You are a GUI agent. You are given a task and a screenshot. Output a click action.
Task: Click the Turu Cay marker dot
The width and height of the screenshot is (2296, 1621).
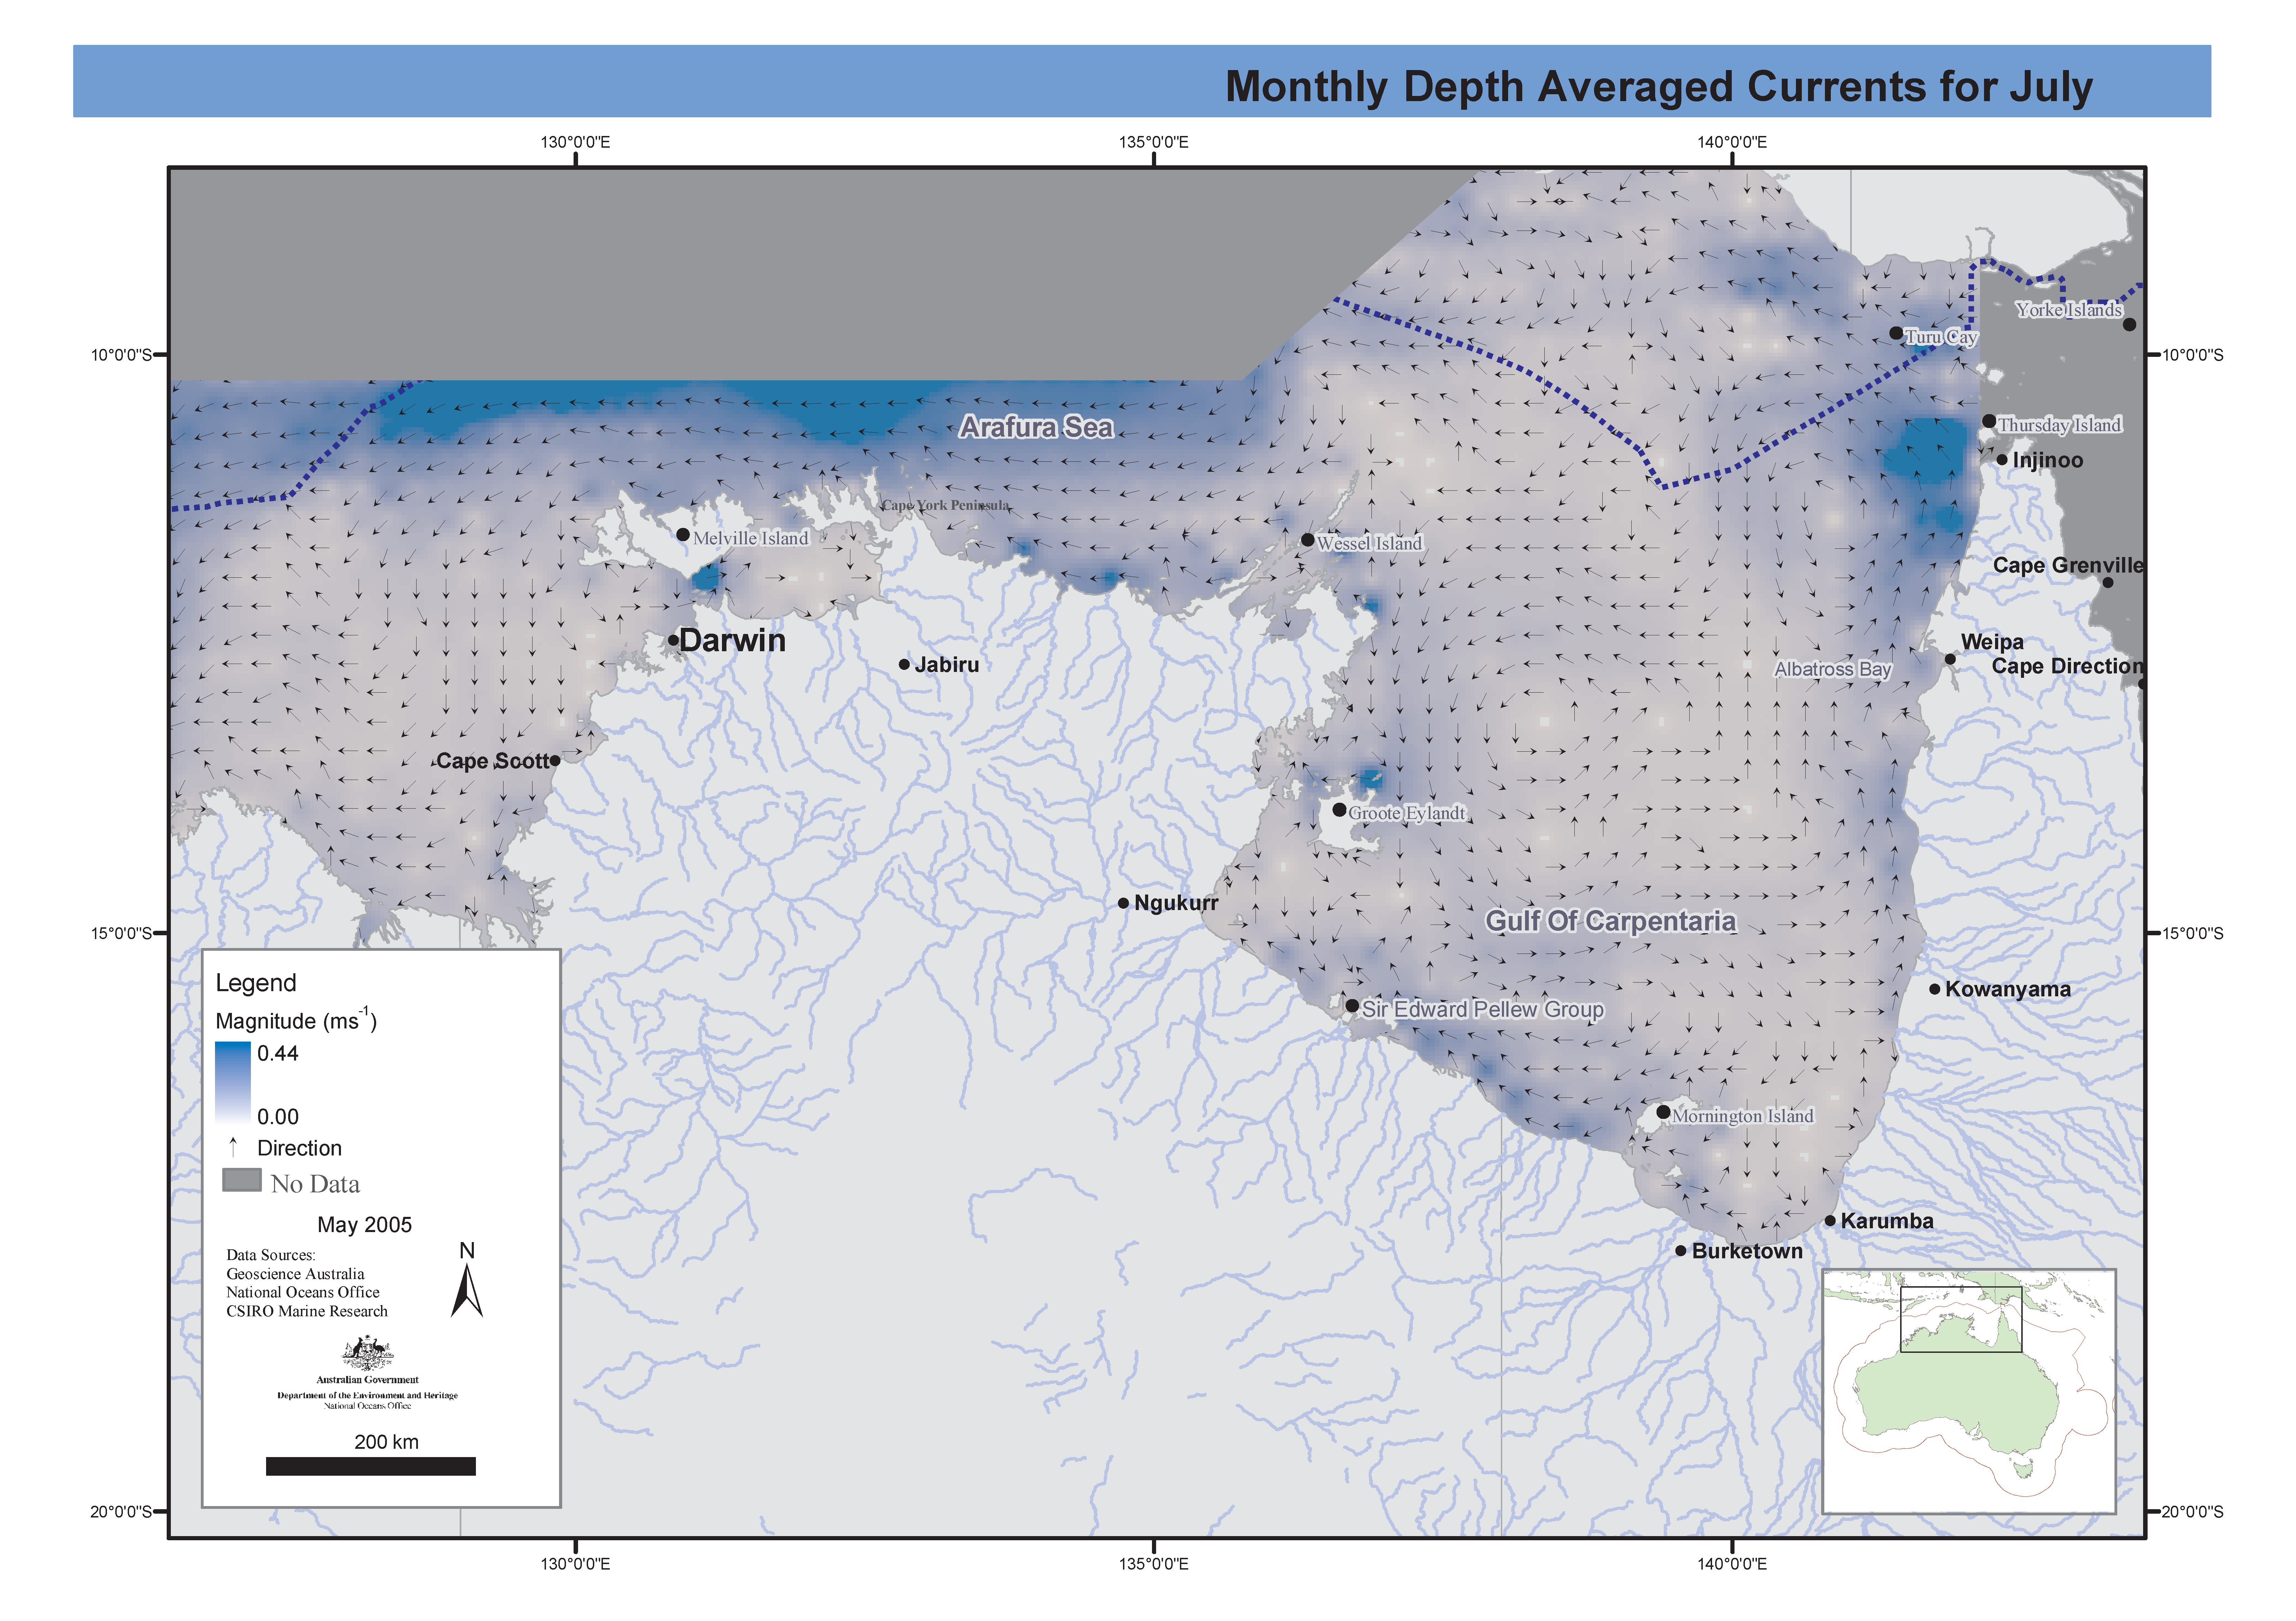click(1896, 333)
